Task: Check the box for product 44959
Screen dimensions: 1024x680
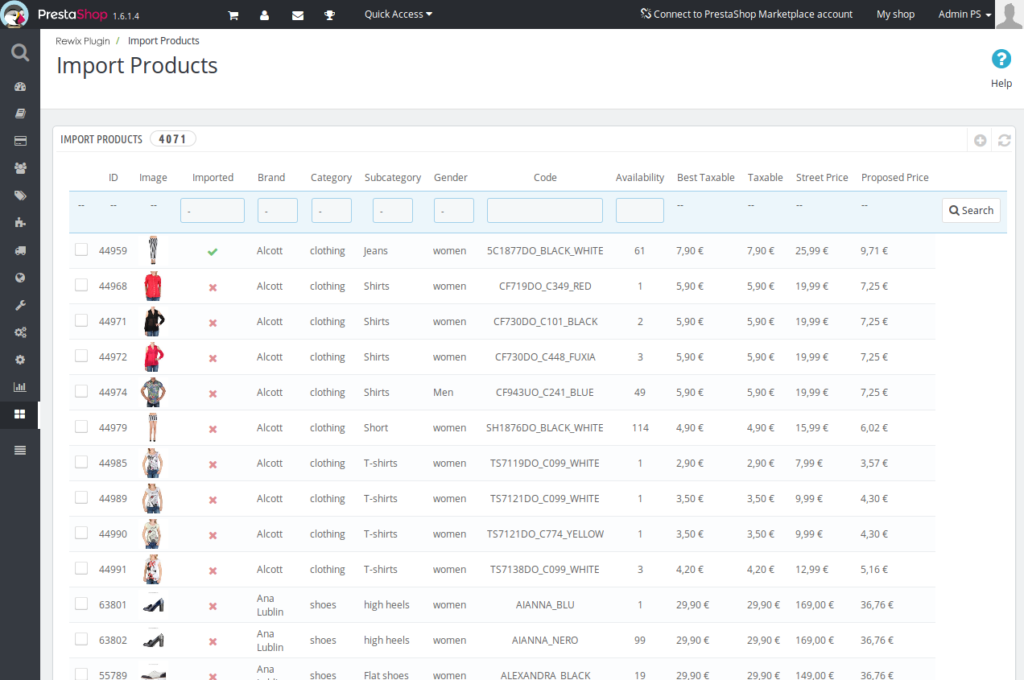Action: [81, 250]
